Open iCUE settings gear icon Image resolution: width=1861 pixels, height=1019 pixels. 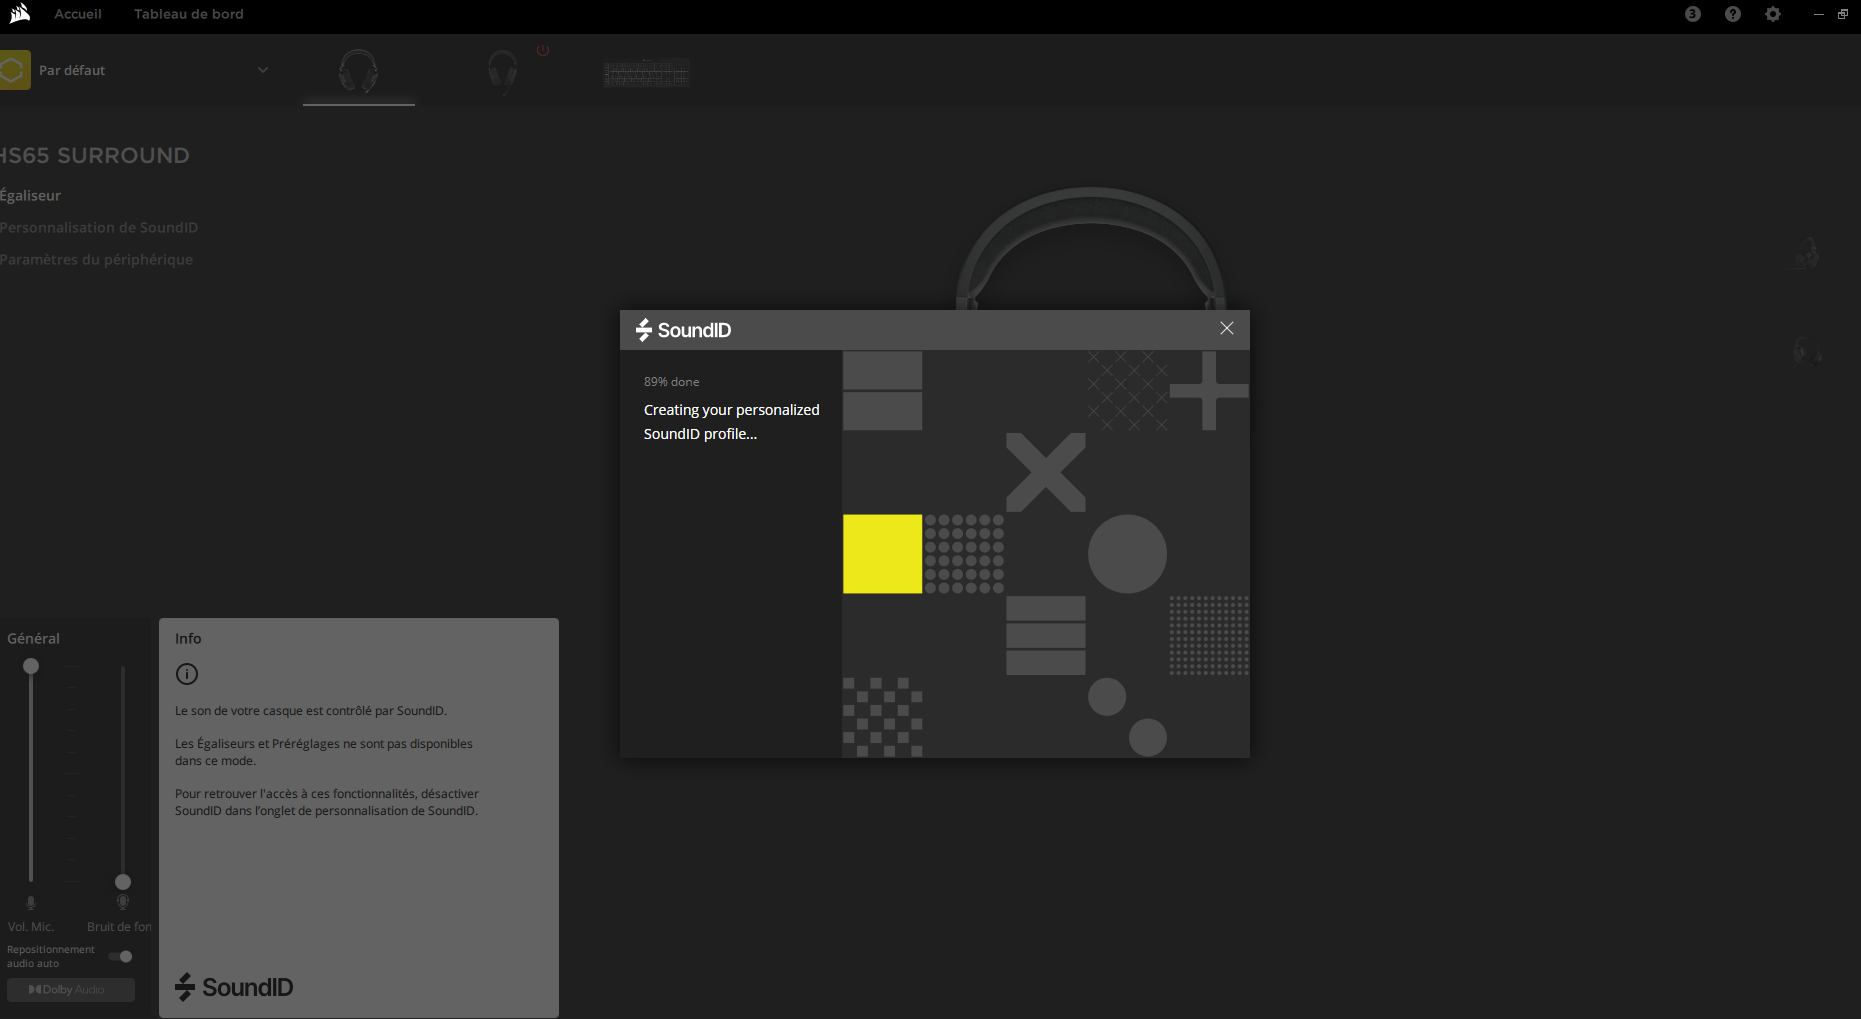(x=1772, y=14)
